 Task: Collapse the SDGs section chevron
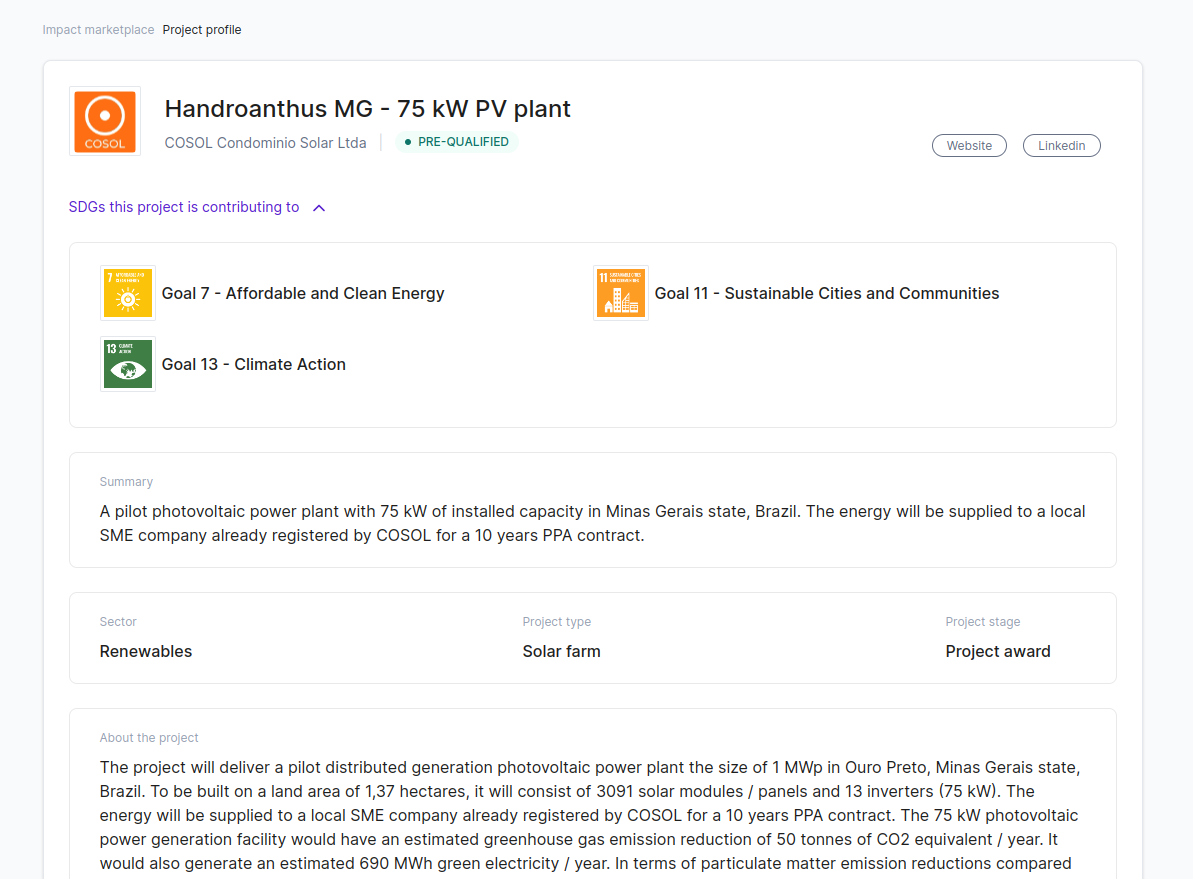click(319, 208)
